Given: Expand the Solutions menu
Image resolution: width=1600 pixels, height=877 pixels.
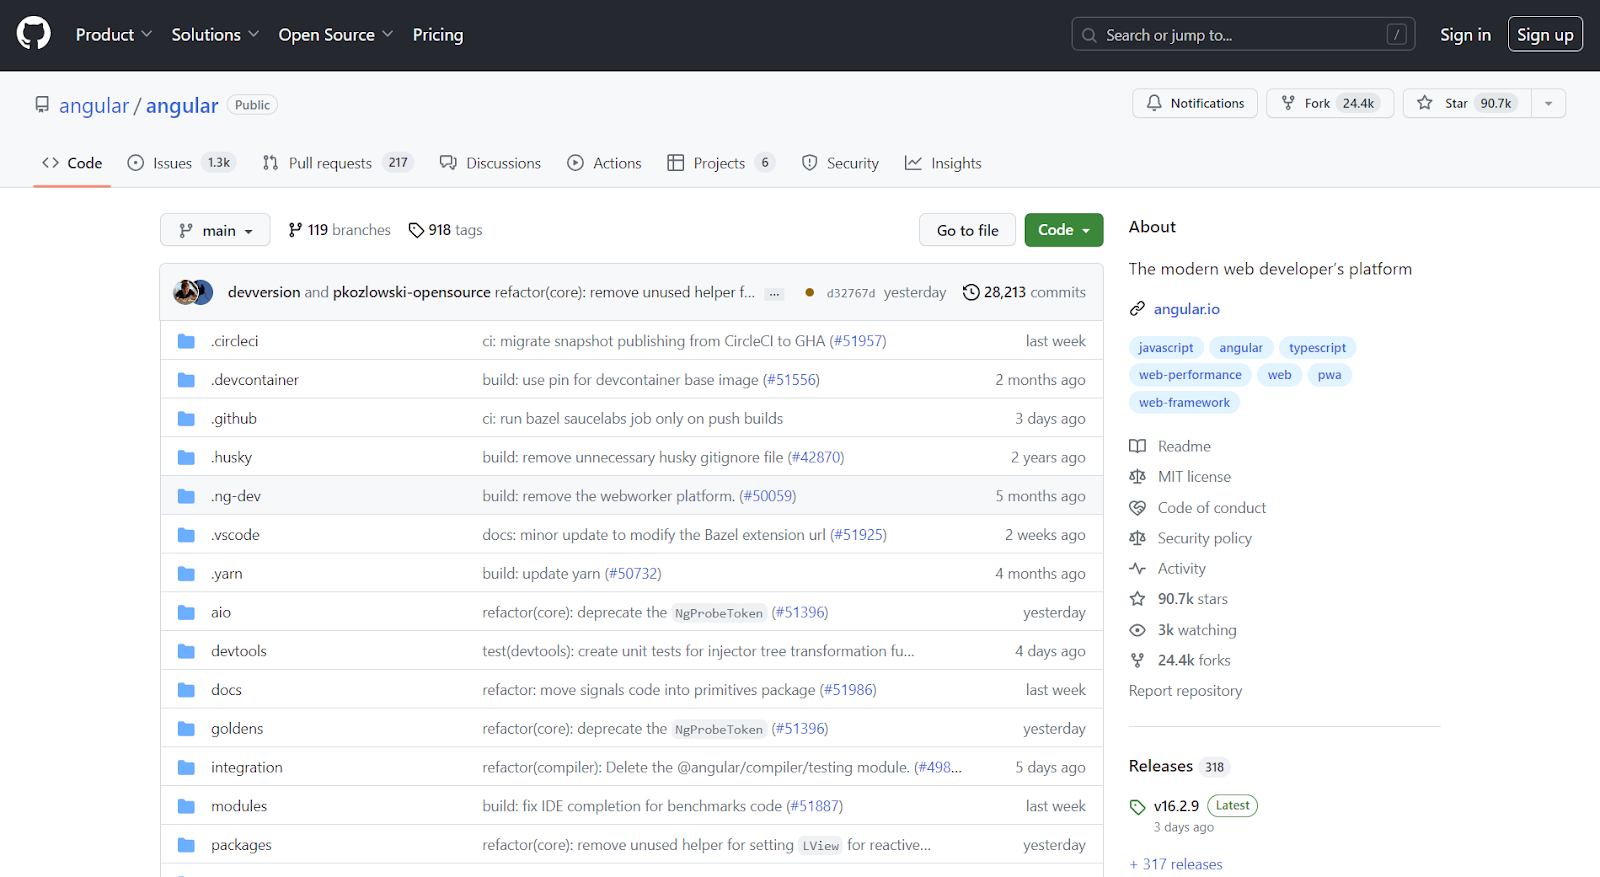Looking at the screenshot, I should (x=215, y=35).
